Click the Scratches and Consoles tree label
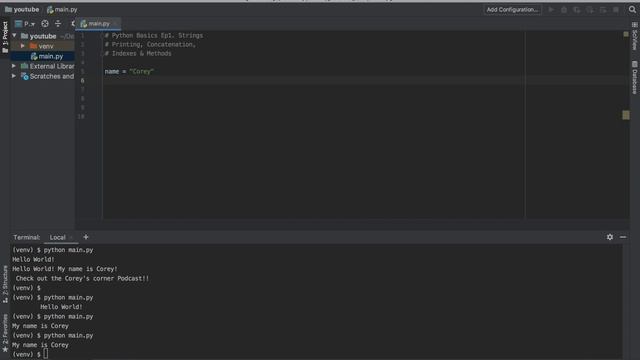This screenshot has width=640, height=360. (52, 76)
